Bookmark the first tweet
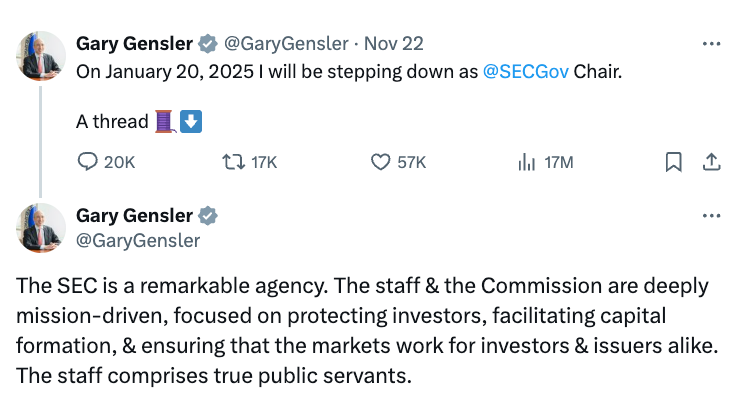Image resolution: width=740 pixels, height=401 pixels. tap(674, 162)
